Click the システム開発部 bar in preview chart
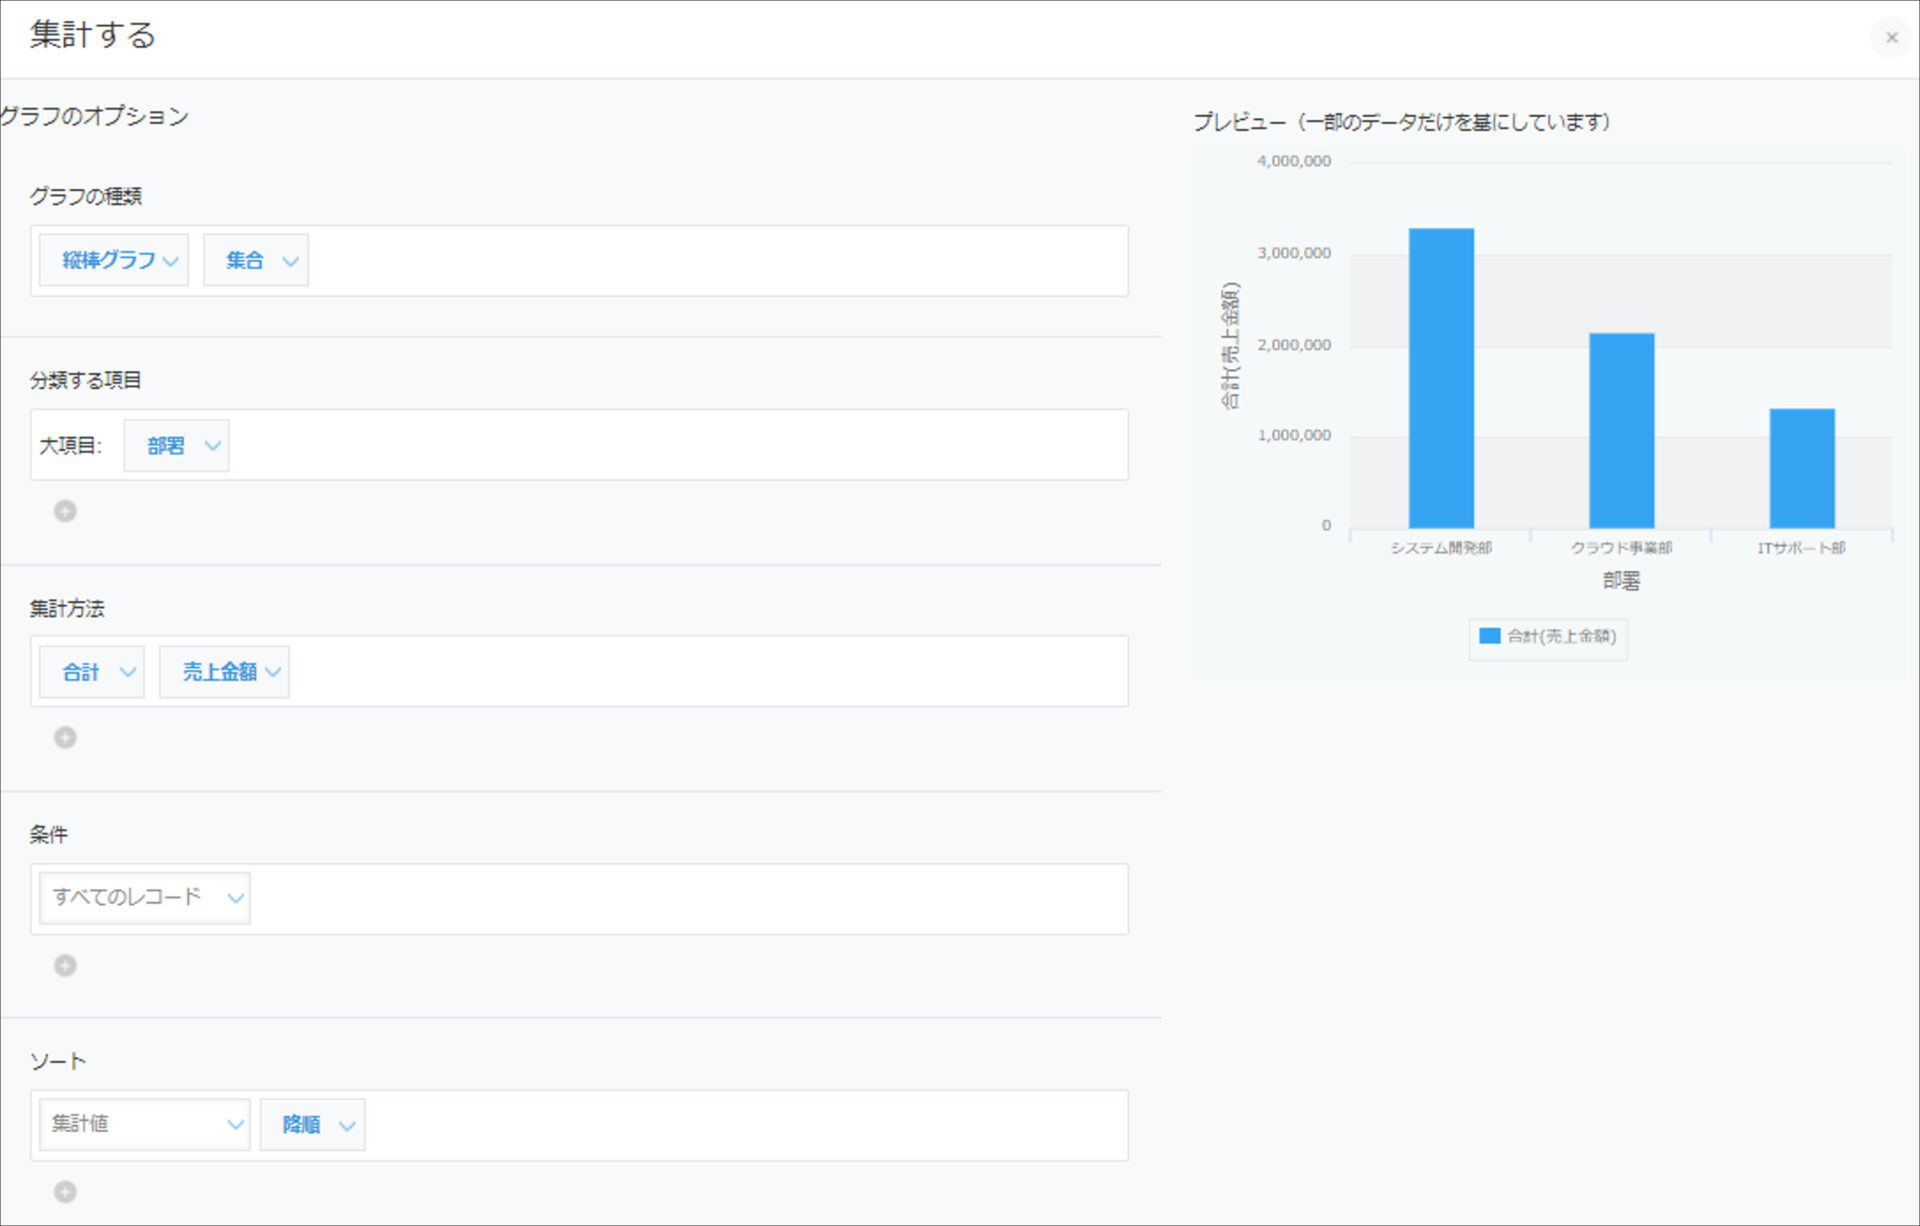The image size is (1920, 1226). tap(1441, 378)
